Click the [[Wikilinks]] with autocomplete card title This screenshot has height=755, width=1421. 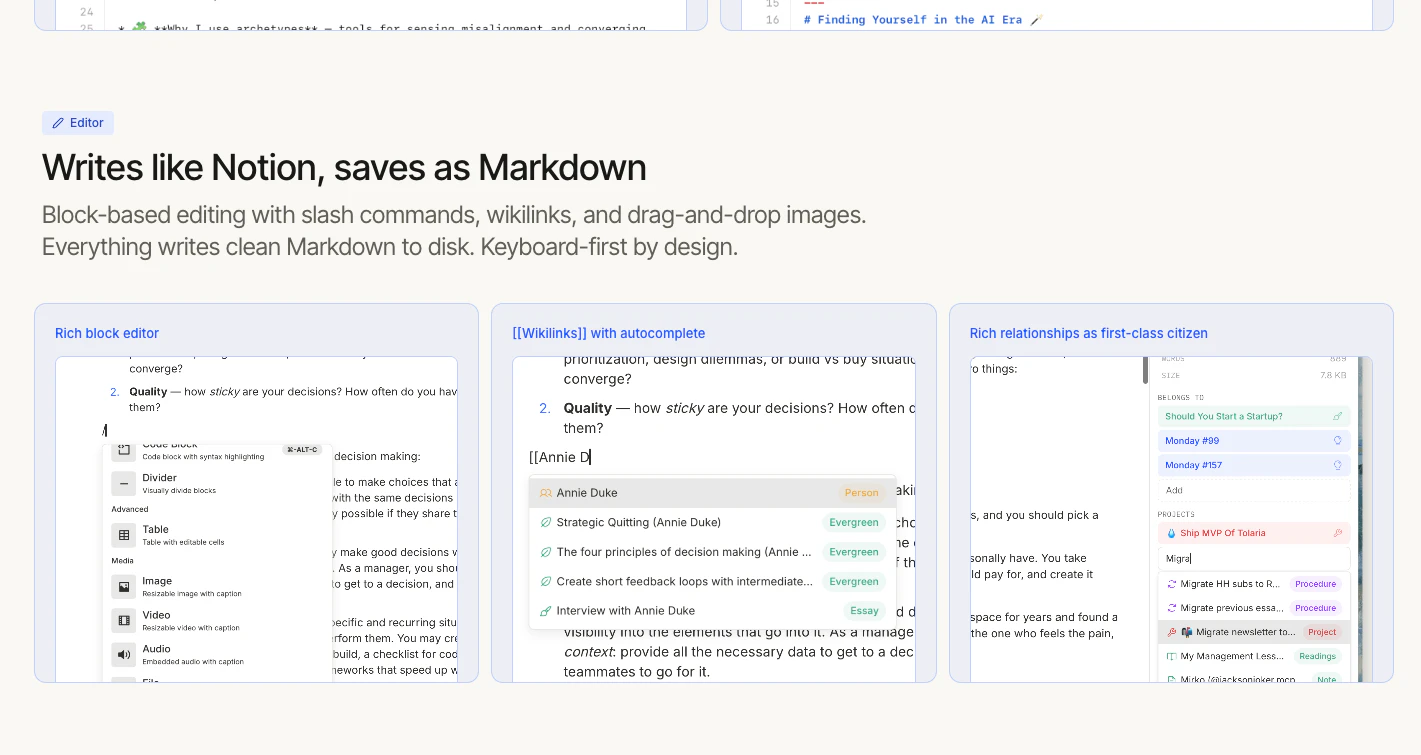609,333
